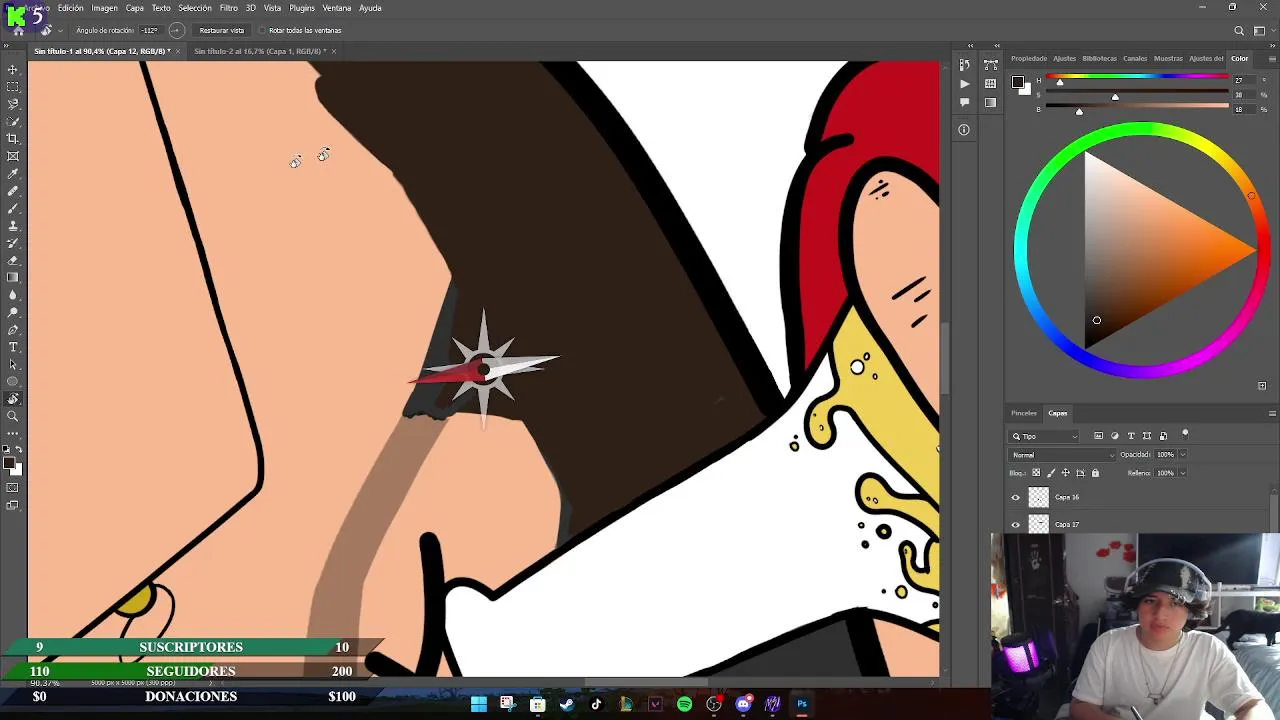This screenshot has height=720, width=1280.
Task: Click the saturation S slider
Action: click(1138, 92)
